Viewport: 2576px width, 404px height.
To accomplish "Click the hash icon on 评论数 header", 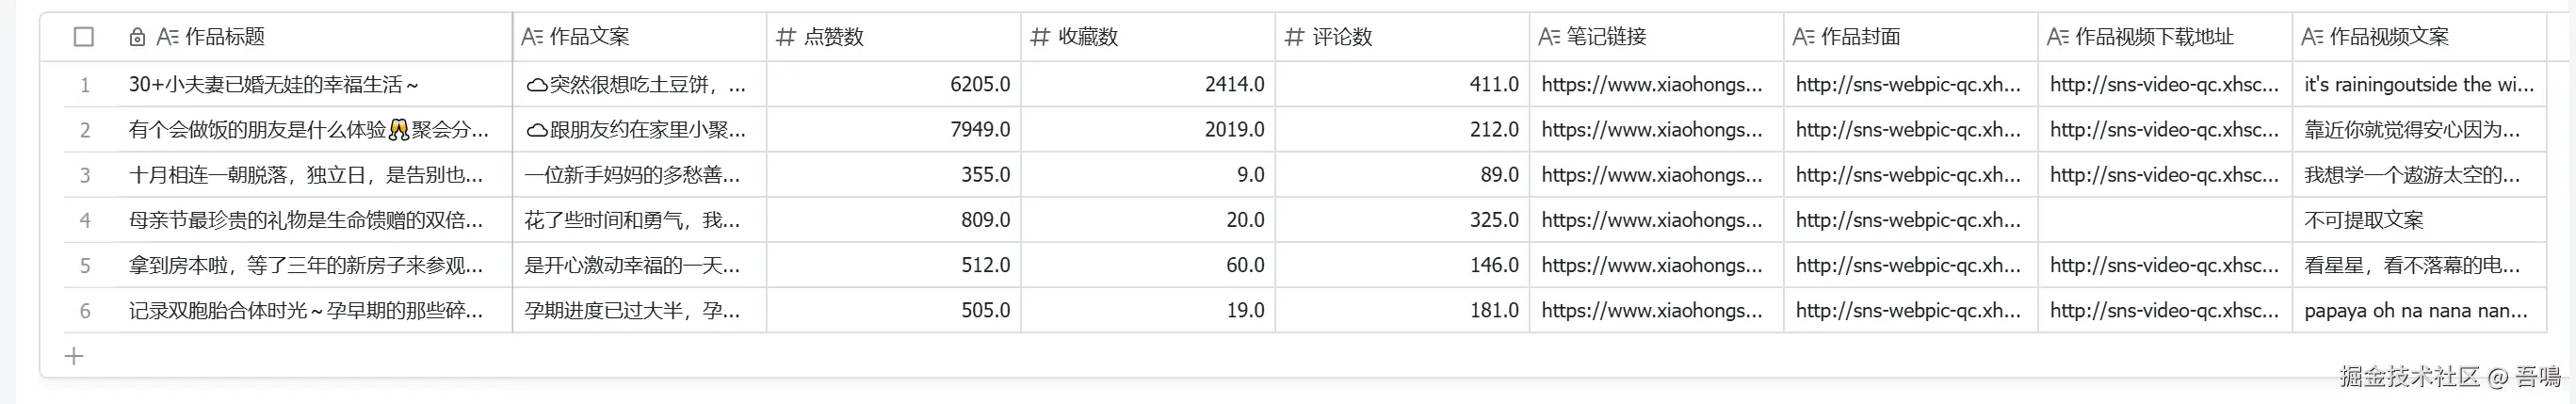I will pyautogui.click(x=1294, y=37).
